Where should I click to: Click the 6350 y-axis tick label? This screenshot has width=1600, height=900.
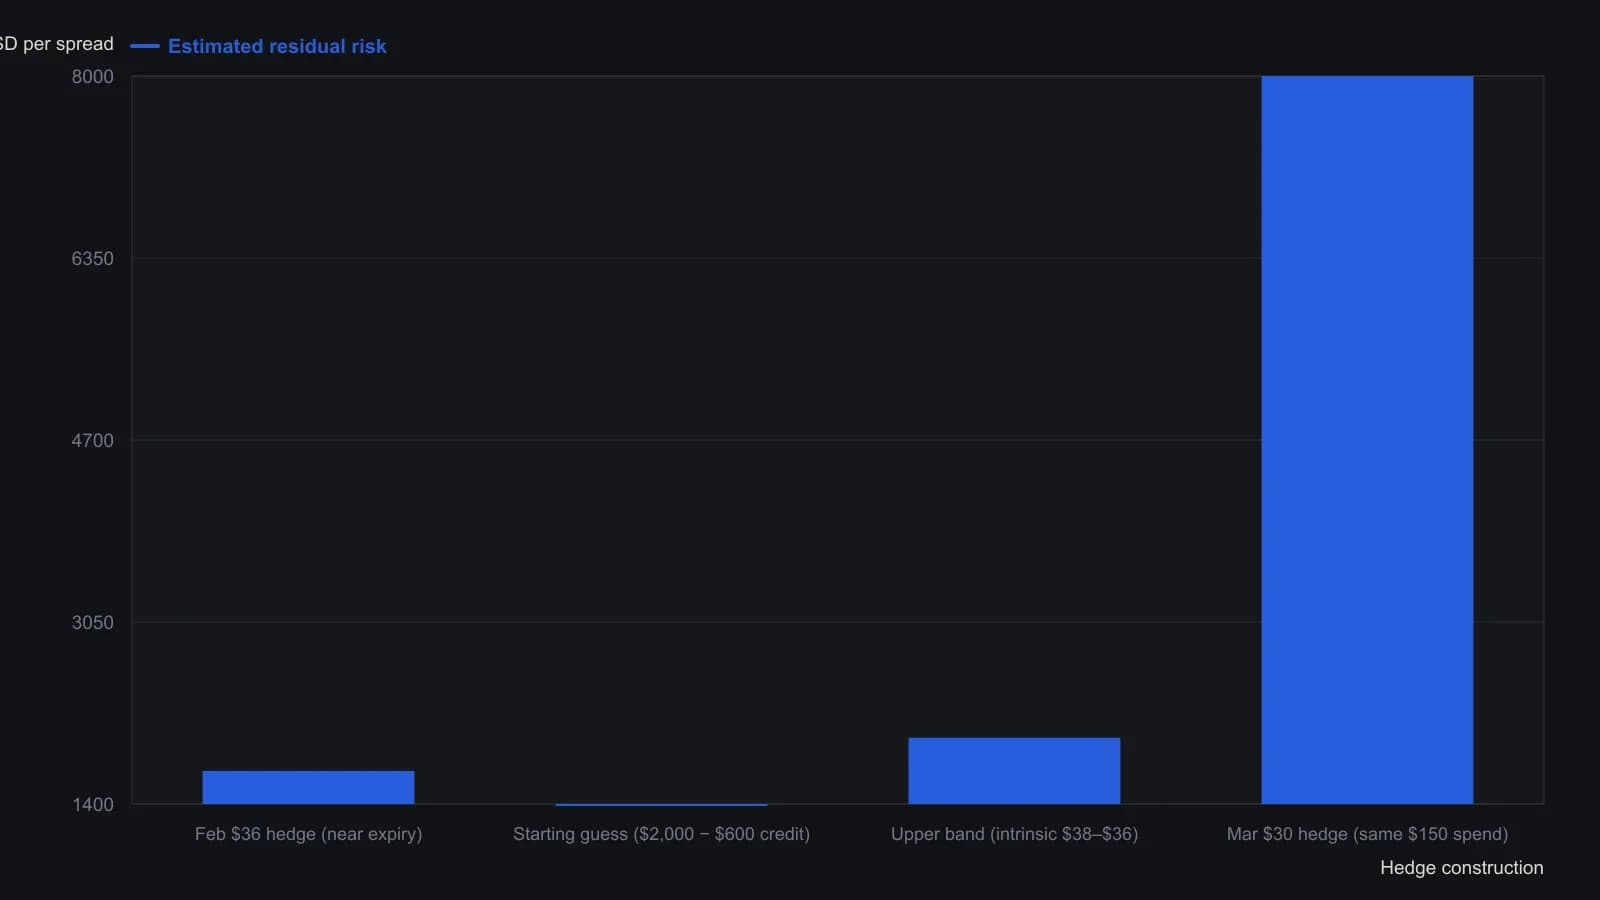coord(92,259)
